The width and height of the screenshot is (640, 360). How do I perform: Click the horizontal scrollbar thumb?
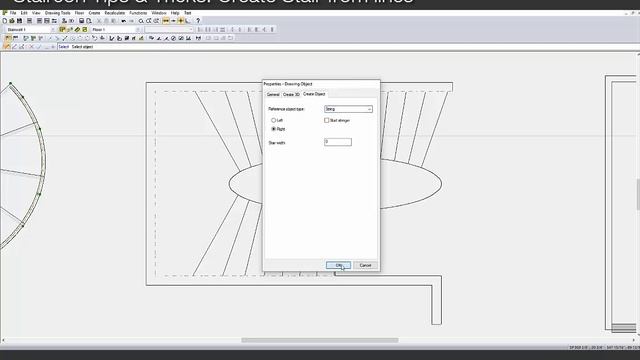click(x=320, y=340)
